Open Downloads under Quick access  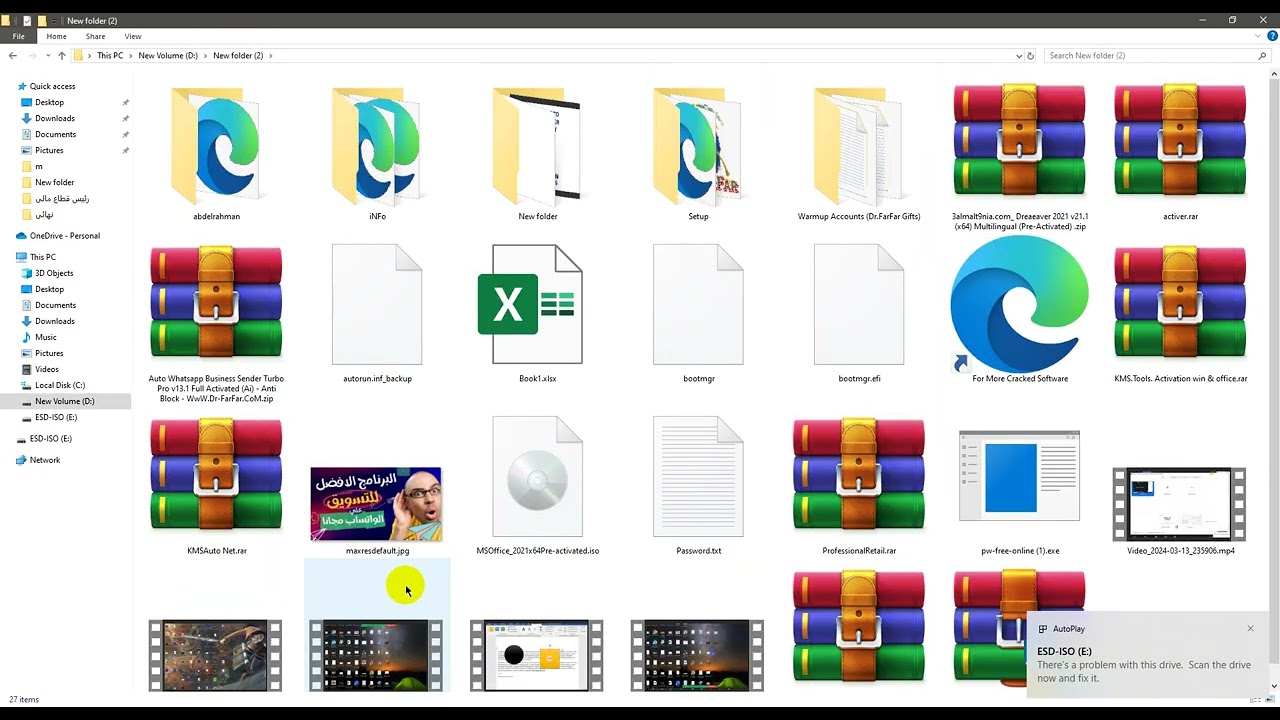pos(55,118)
